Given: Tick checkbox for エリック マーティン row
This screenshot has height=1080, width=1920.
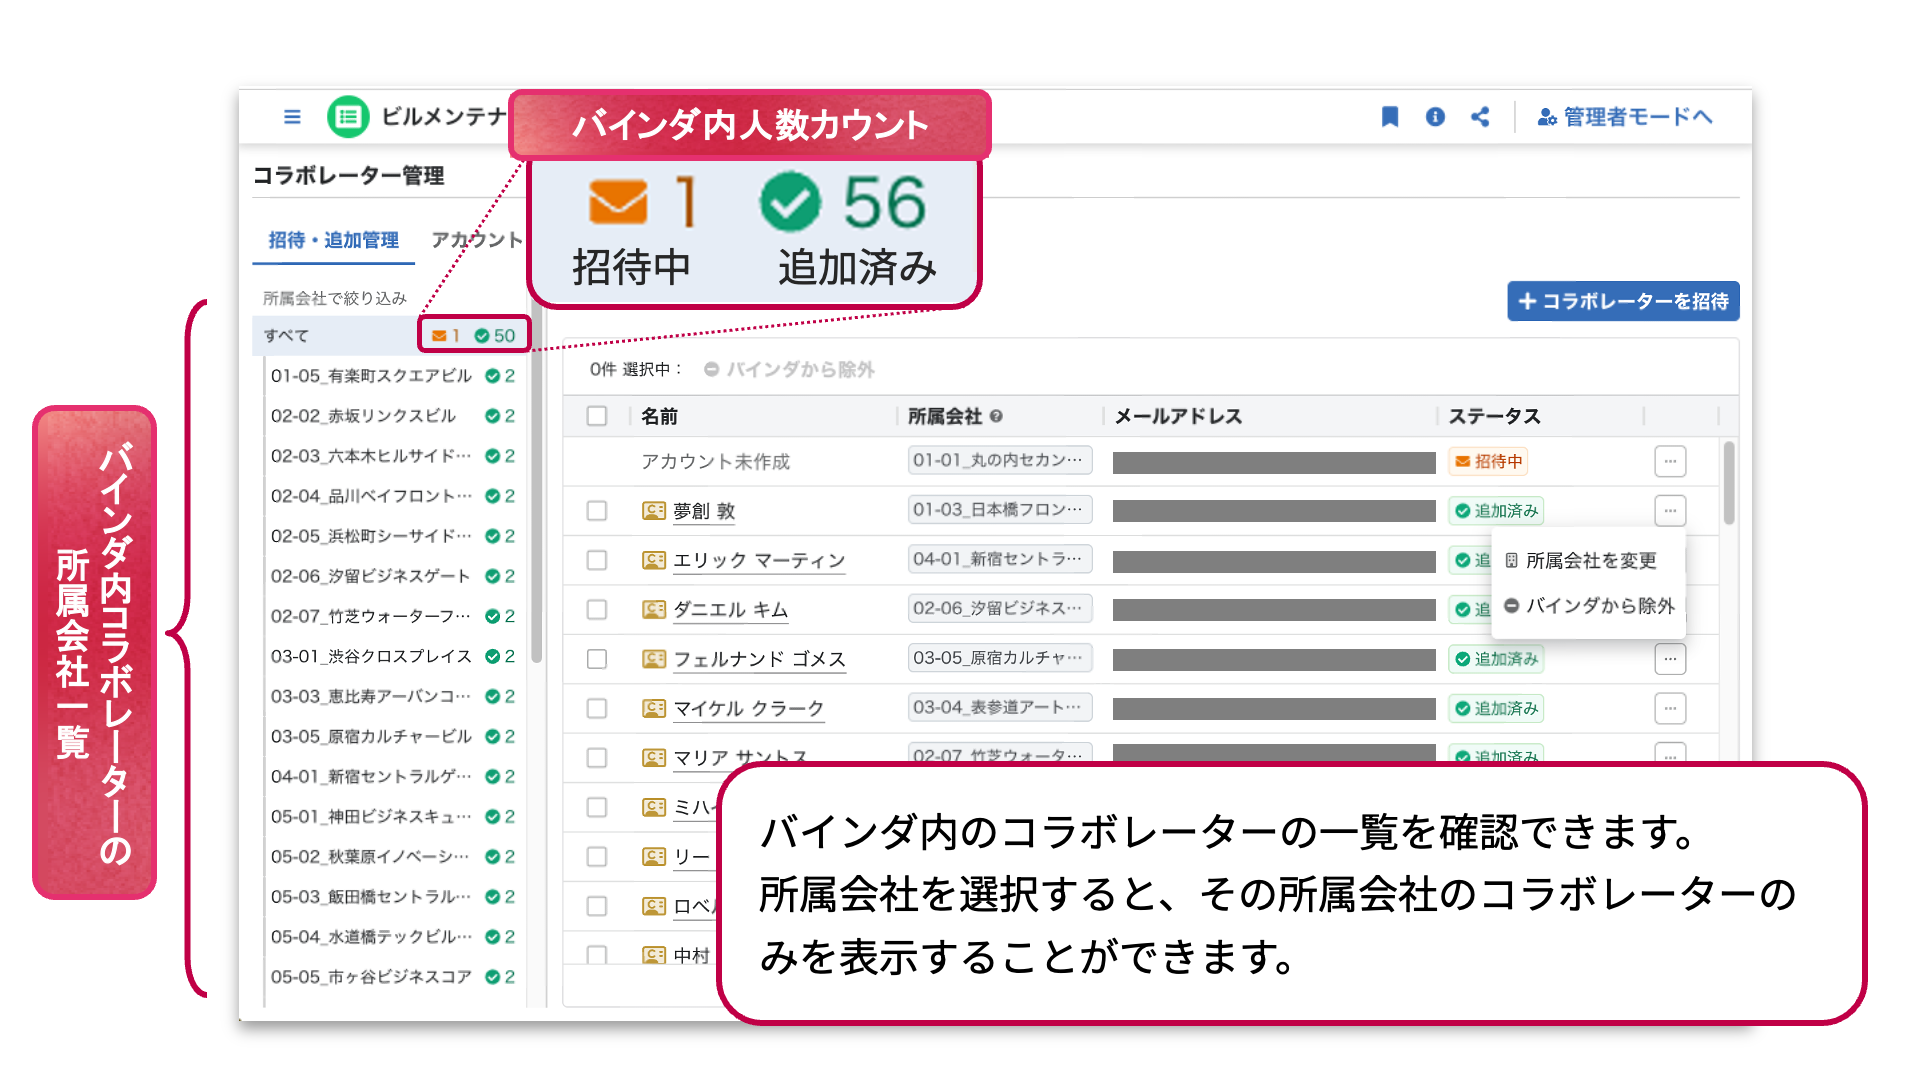Looking at the screenshot, I should (597, 560).
